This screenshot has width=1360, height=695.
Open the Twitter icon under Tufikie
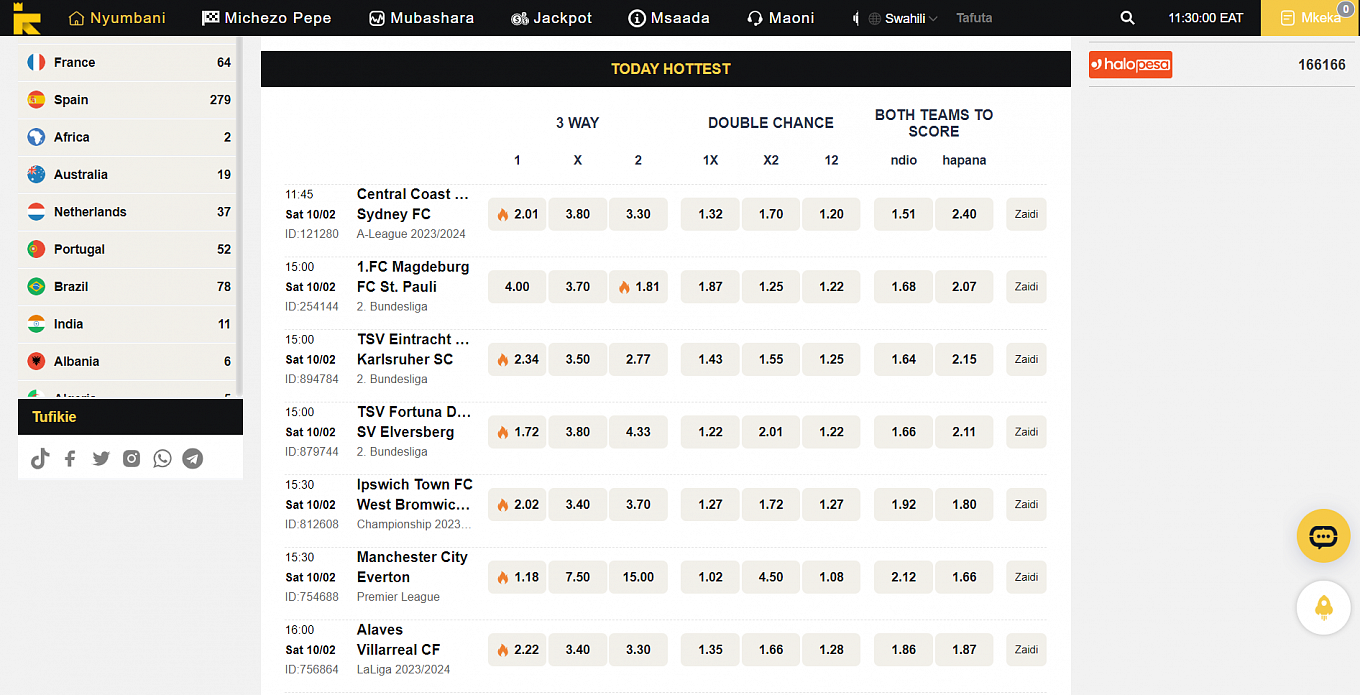pos(101,458)
